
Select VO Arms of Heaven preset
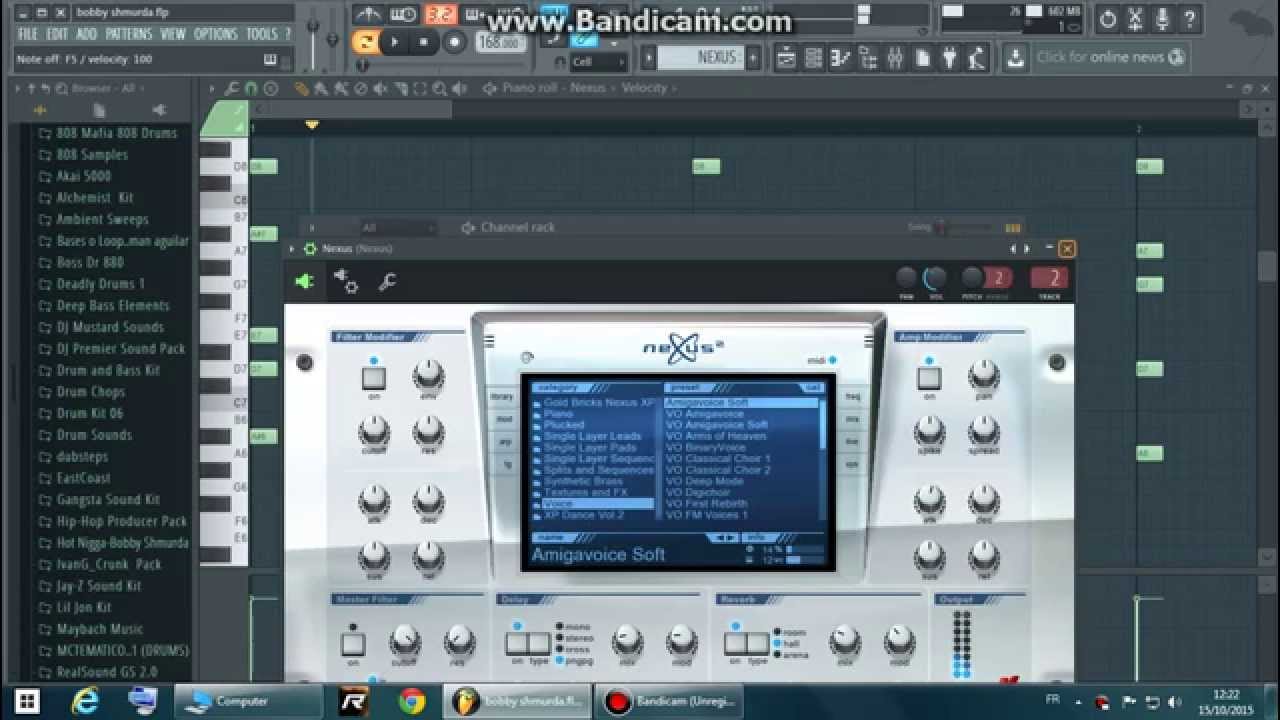(x=716, y=436)
